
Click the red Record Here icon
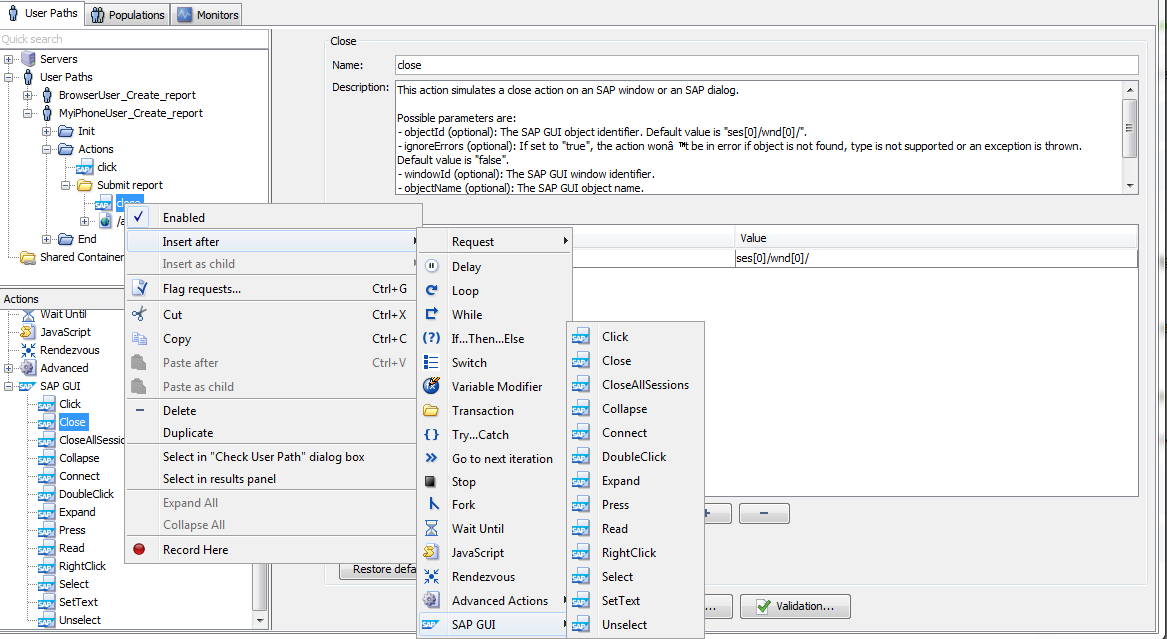point(140,550)
